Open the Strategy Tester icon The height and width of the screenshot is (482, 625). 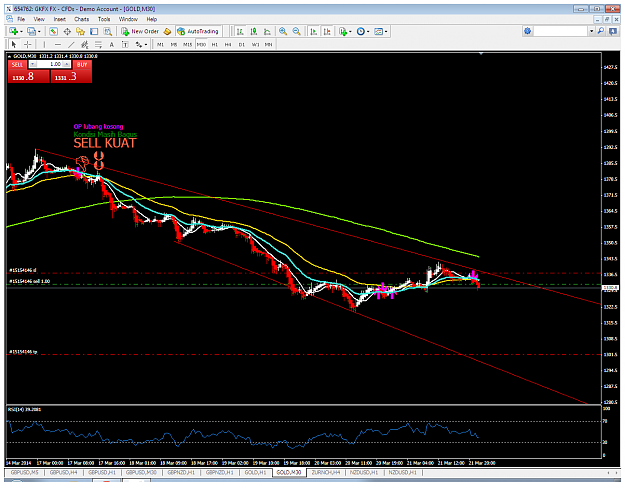108,31
